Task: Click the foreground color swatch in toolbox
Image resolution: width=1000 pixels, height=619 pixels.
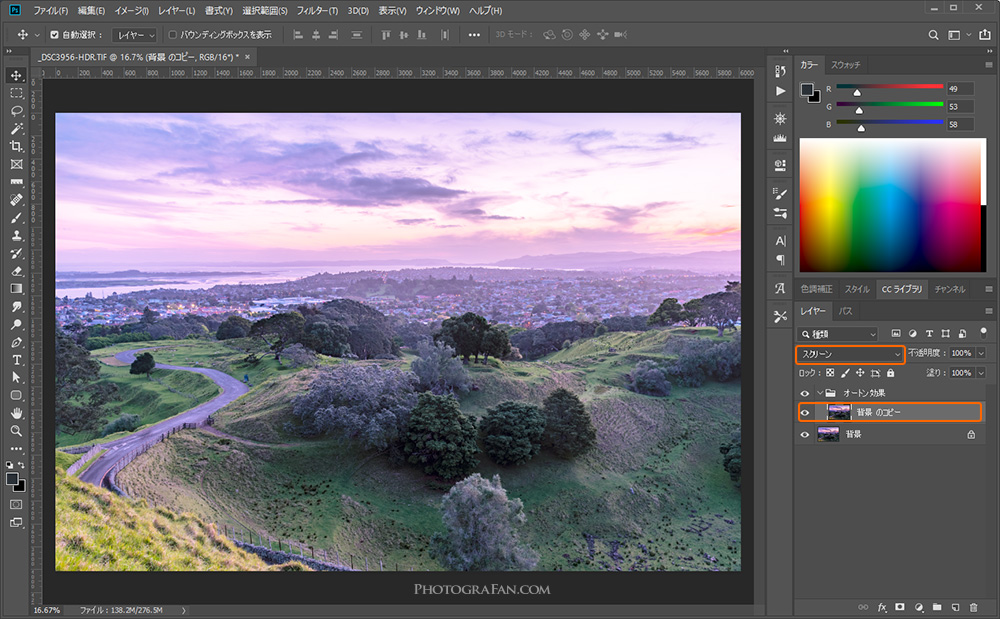Action: (x=12, y=479)
